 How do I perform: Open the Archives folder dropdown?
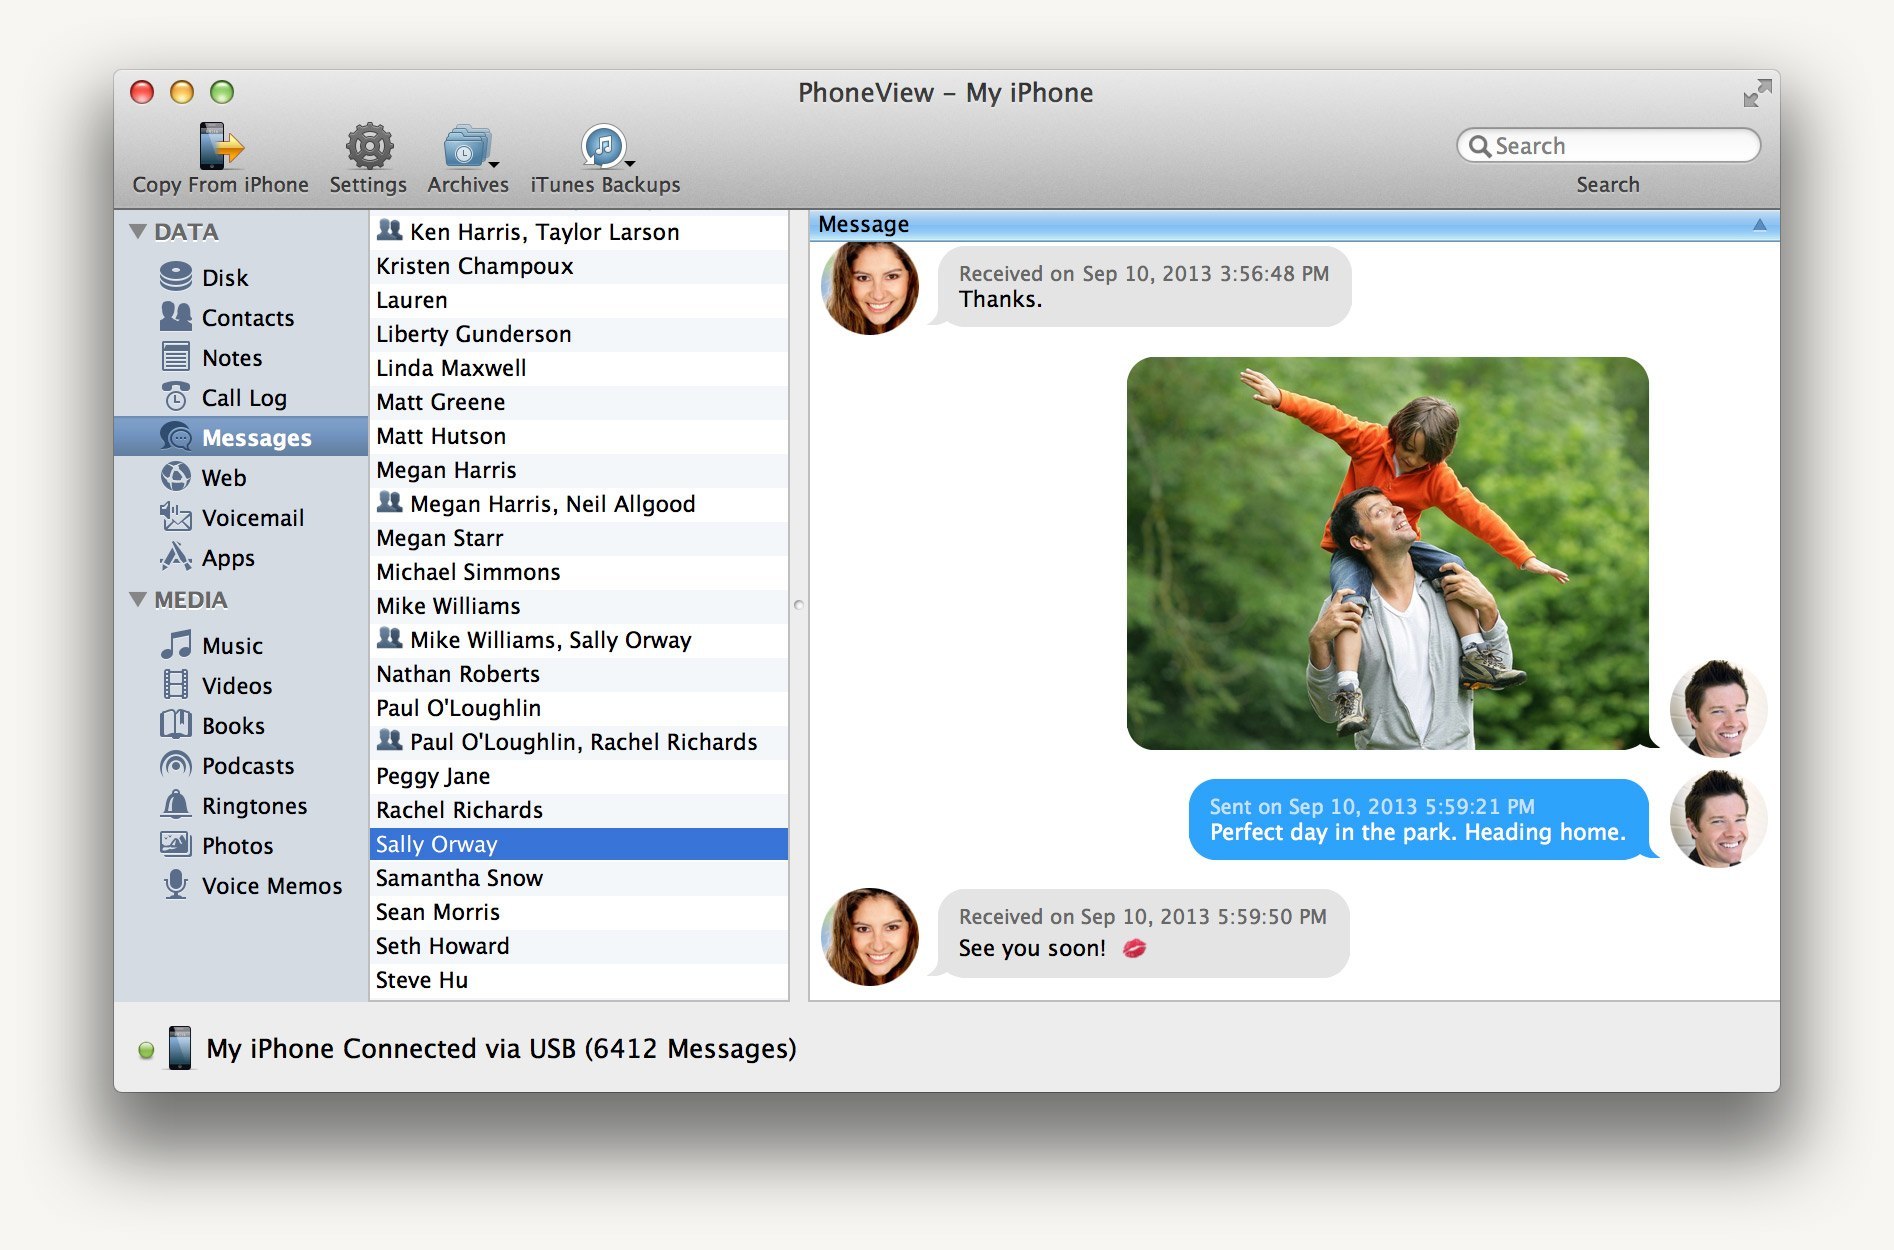468,147
